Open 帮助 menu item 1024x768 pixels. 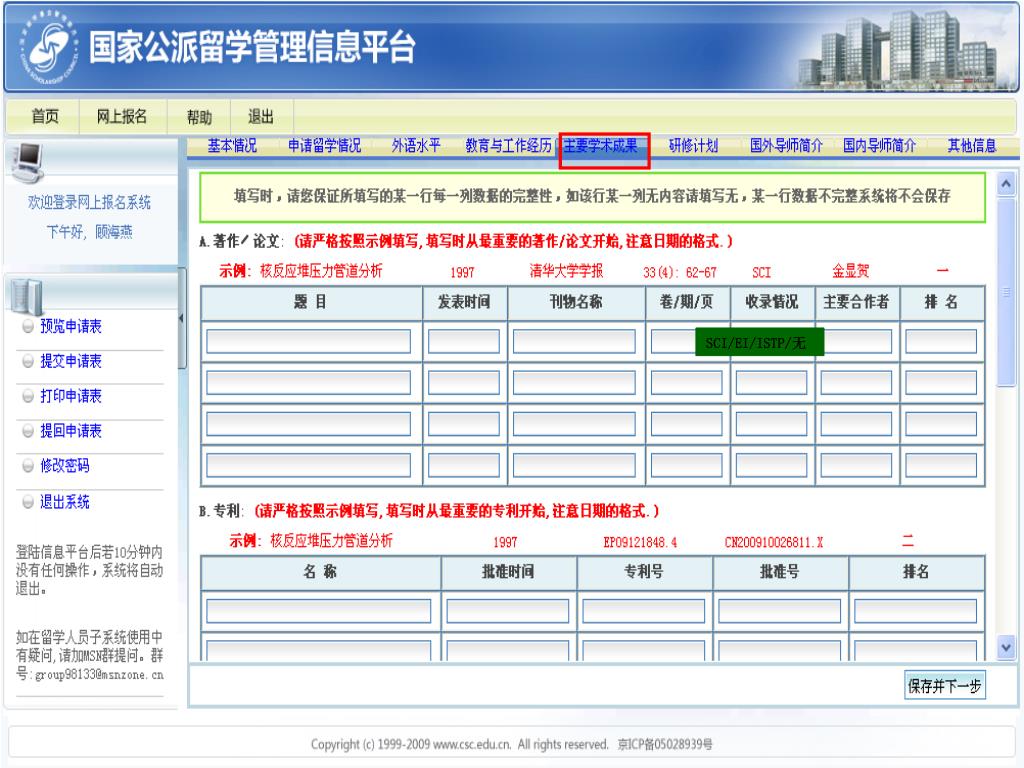click(199, 117)
